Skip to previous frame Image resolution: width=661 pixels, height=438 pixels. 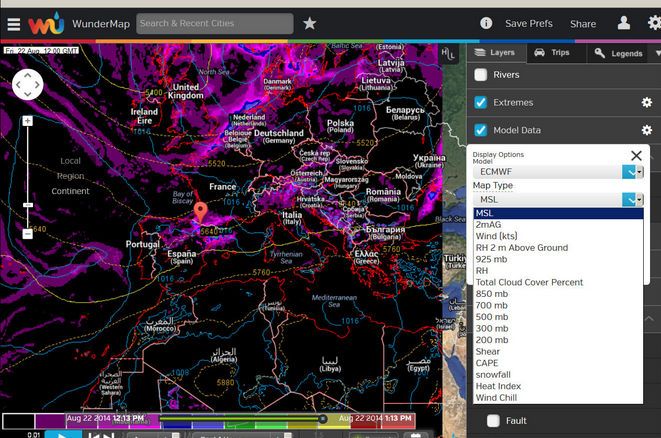coord(94,435)
